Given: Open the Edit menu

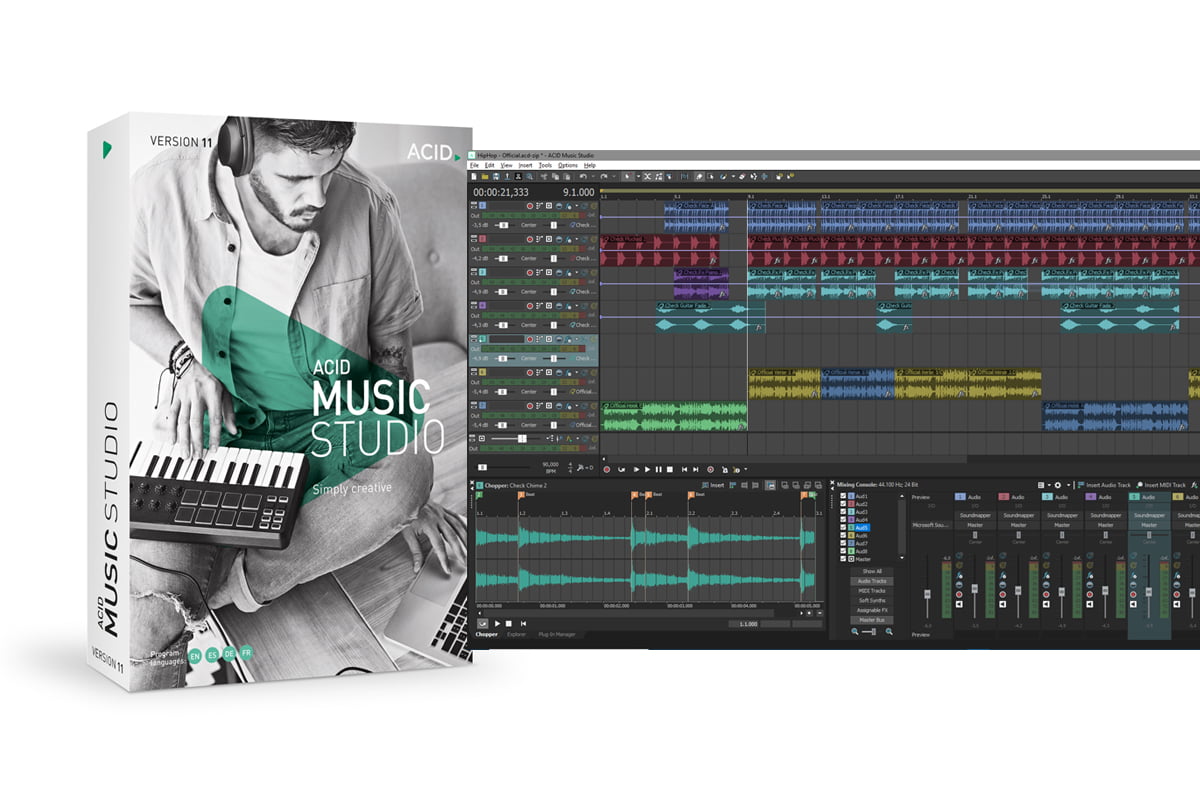Looking at the screenshot, I should pyautogui.click(x=489, y=165).
